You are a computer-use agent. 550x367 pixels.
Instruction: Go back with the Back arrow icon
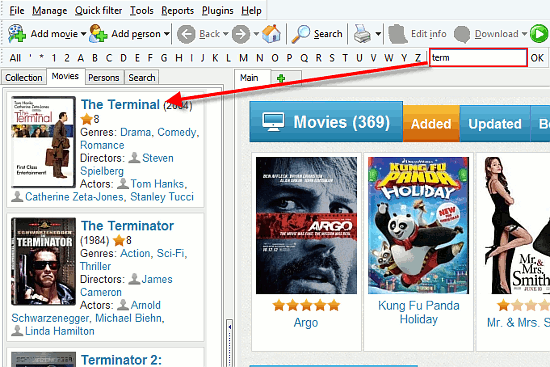click(186, 34)
